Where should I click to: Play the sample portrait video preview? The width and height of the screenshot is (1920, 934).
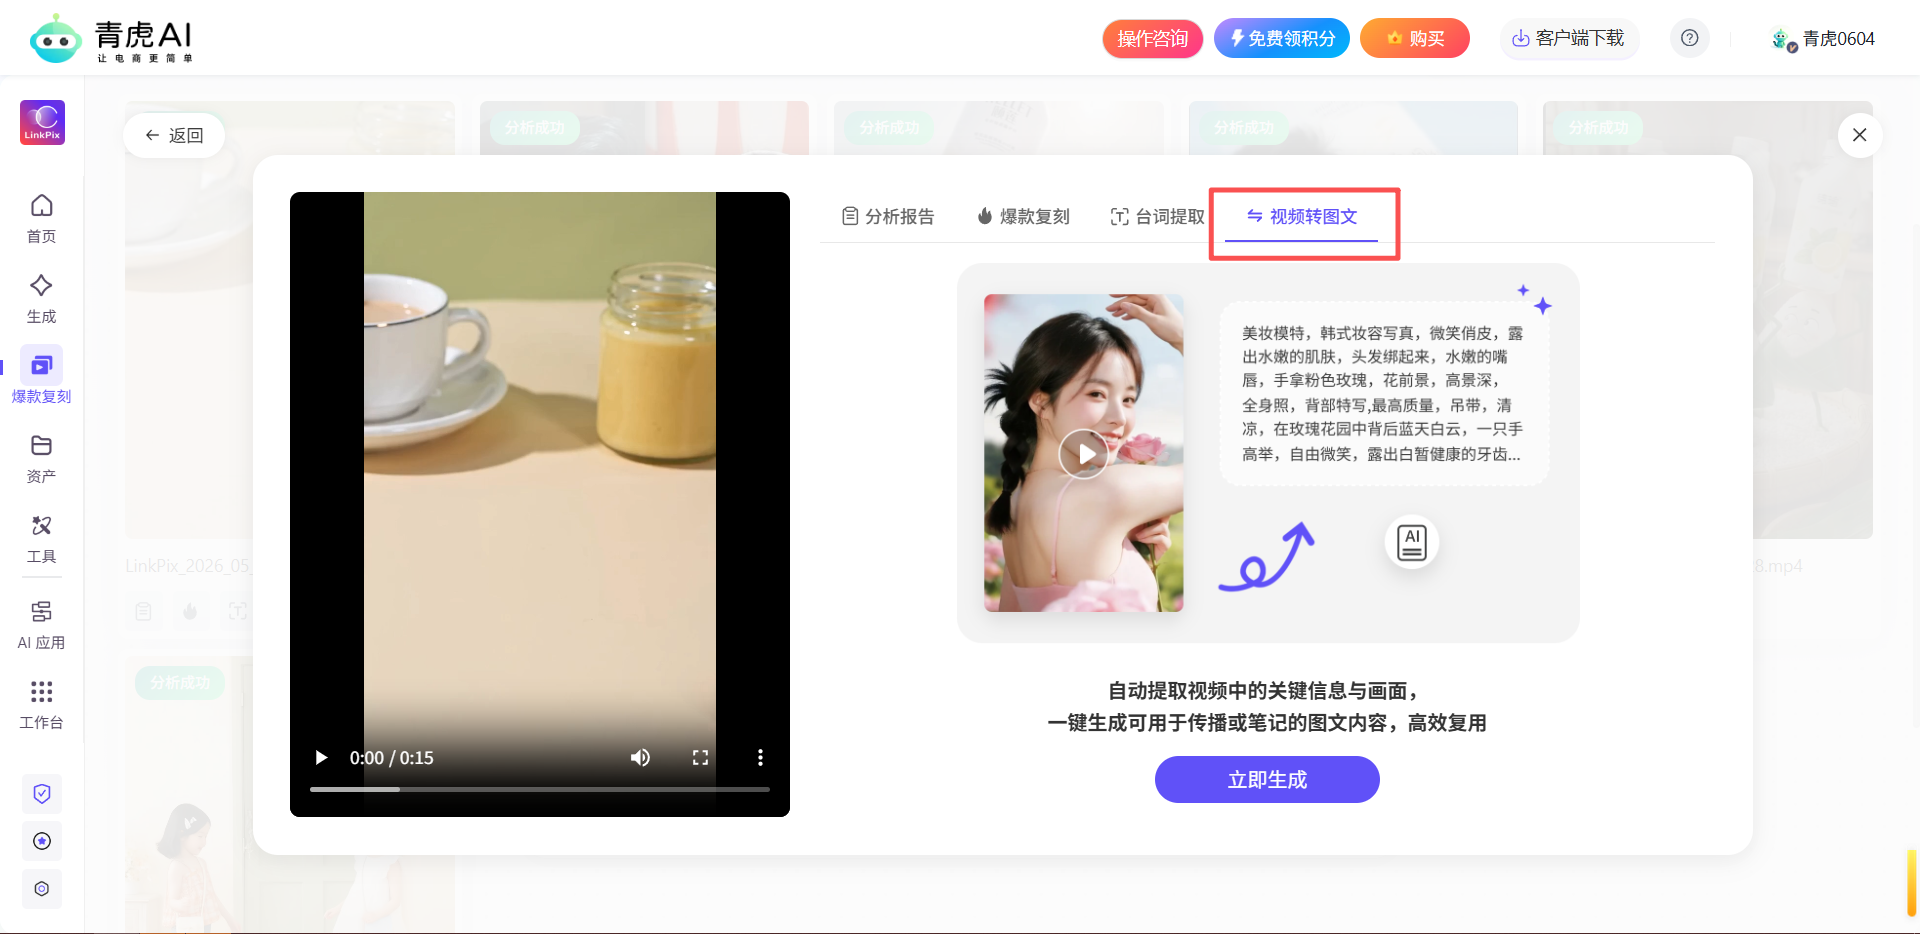click(1084, 454)
